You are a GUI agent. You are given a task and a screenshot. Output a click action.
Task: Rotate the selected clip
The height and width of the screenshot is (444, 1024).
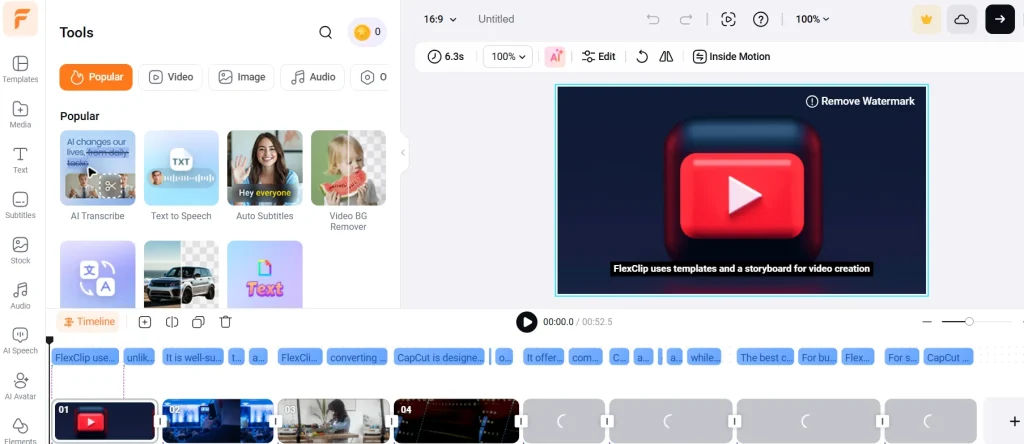(642, 57)
